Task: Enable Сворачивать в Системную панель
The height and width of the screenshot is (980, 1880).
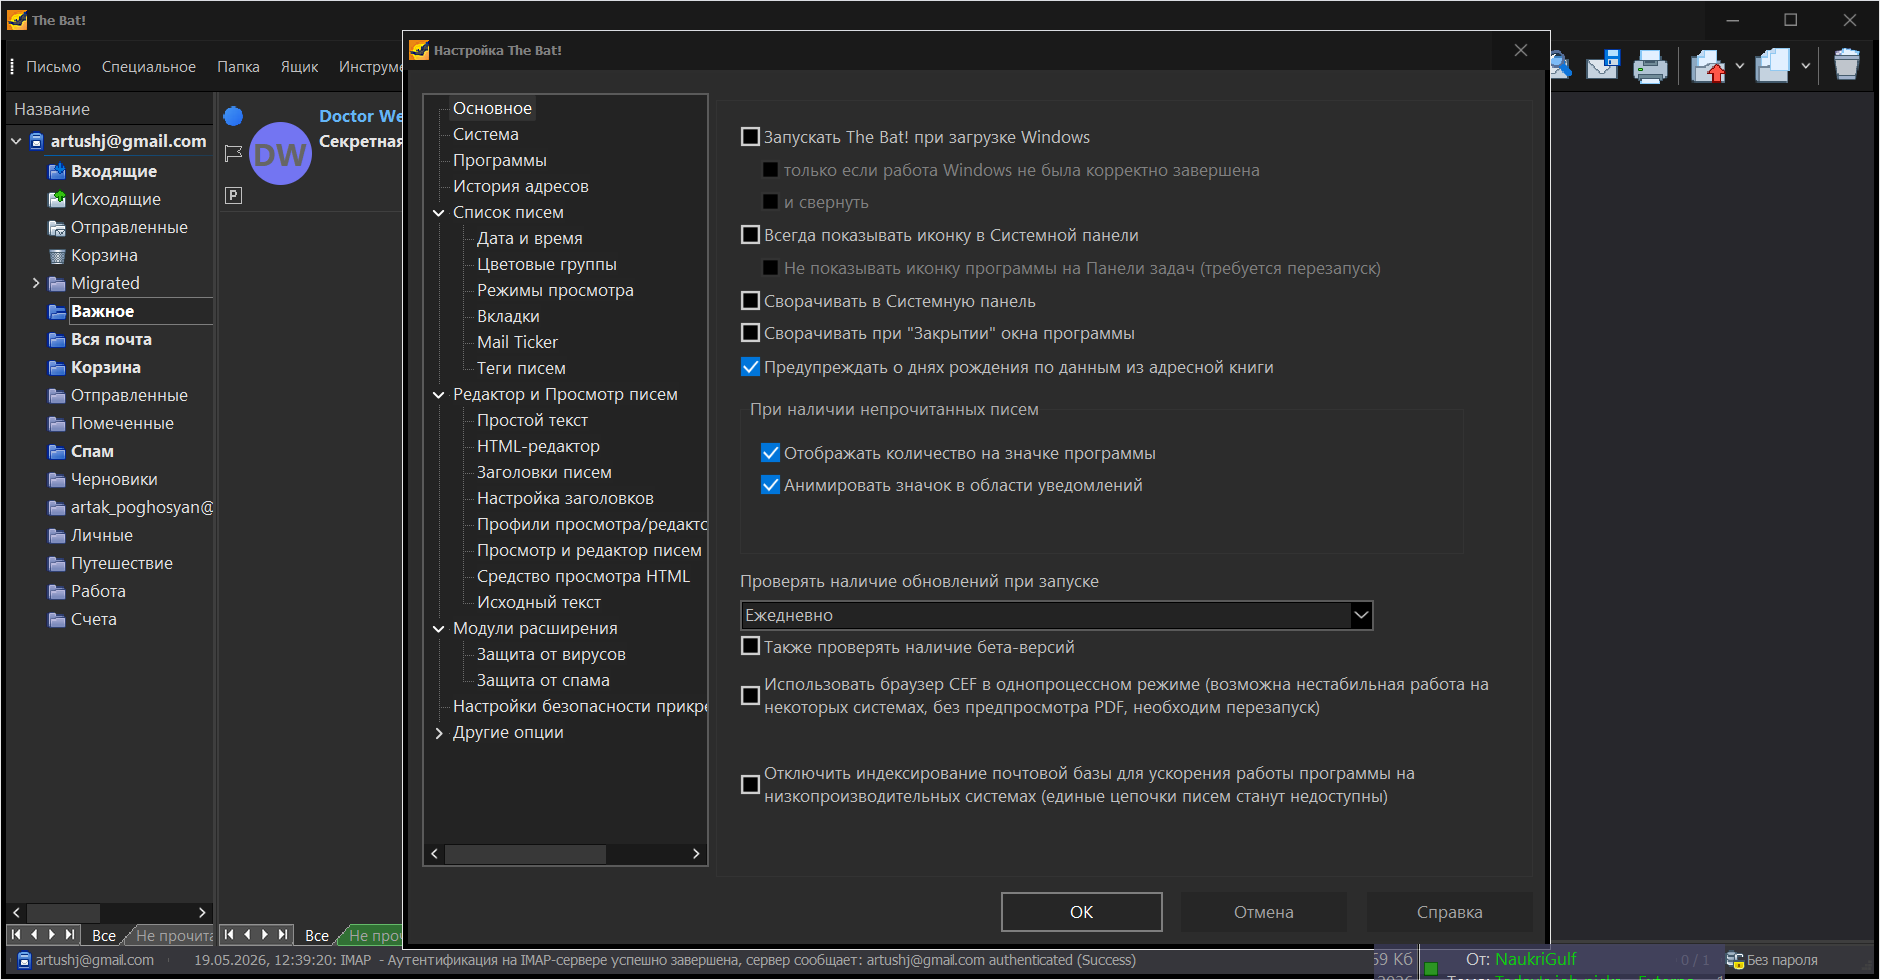Action: (750, 300)
